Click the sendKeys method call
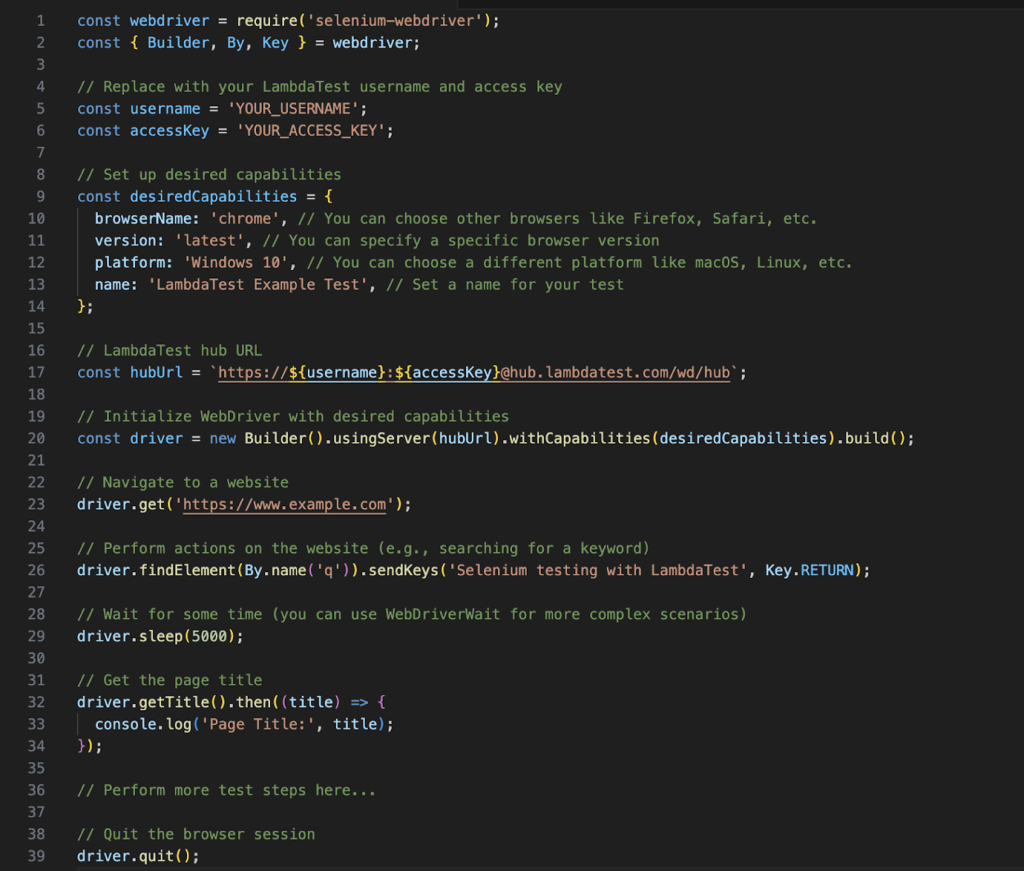1024x871 pixels. (404, 570)
